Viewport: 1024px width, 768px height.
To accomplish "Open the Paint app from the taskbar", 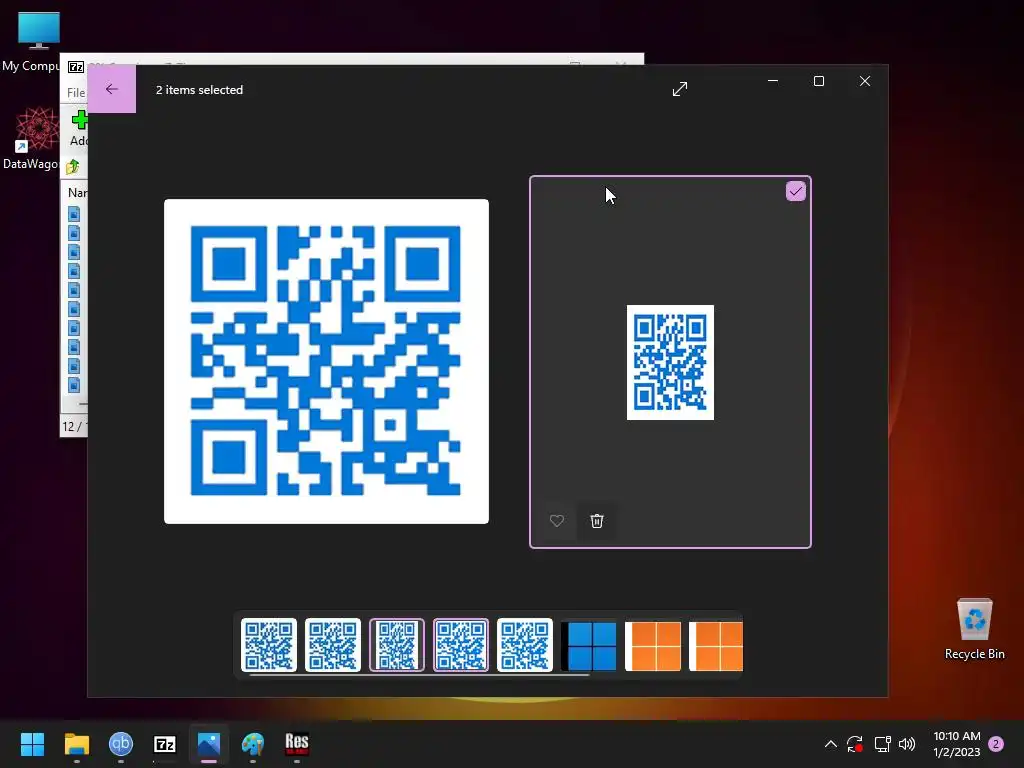I will point(253,744).
